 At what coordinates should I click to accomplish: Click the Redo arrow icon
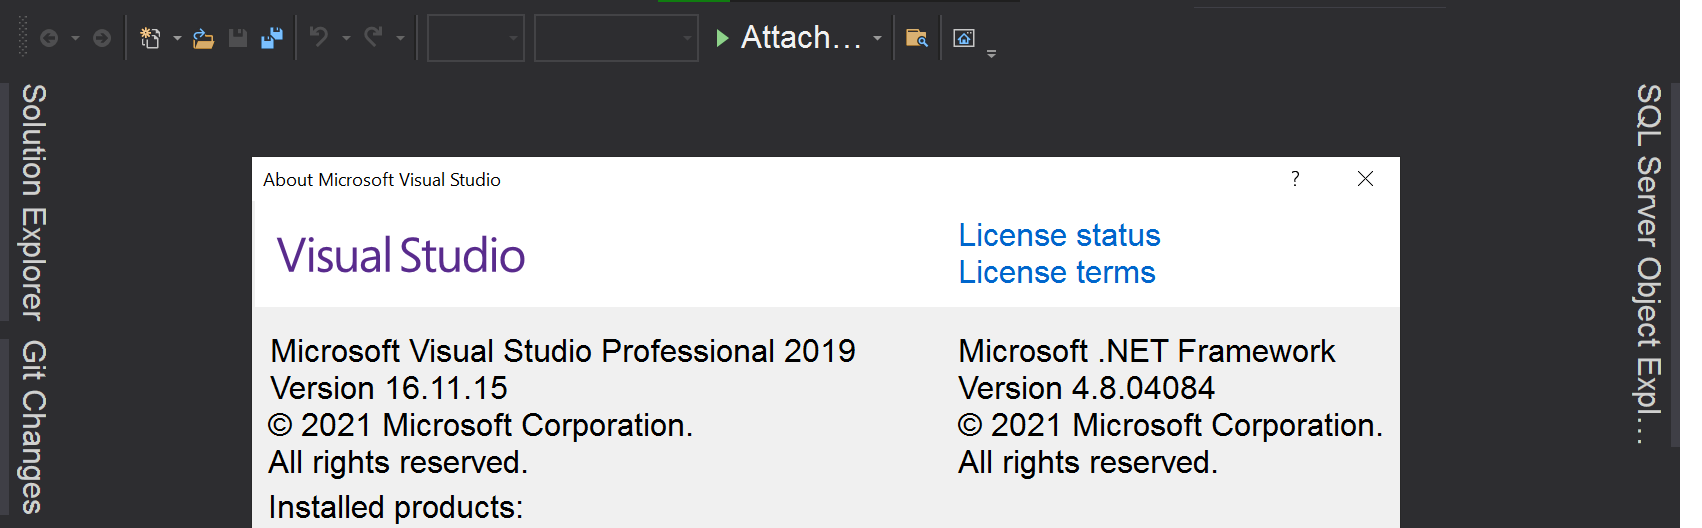point(373,37)
